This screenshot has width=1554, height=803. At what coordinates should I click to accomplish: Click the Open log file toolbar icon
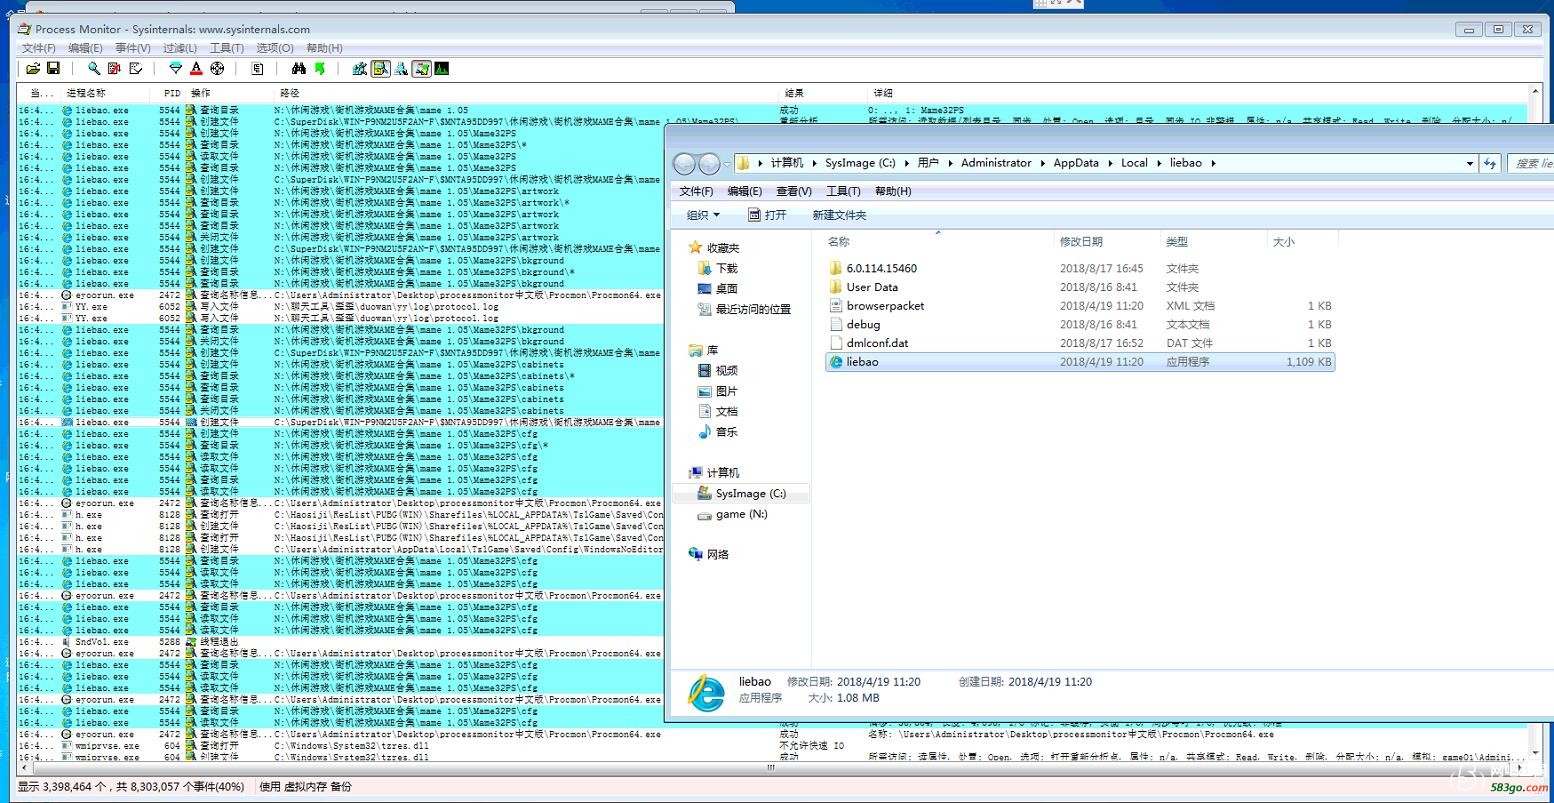pos(33,69)
